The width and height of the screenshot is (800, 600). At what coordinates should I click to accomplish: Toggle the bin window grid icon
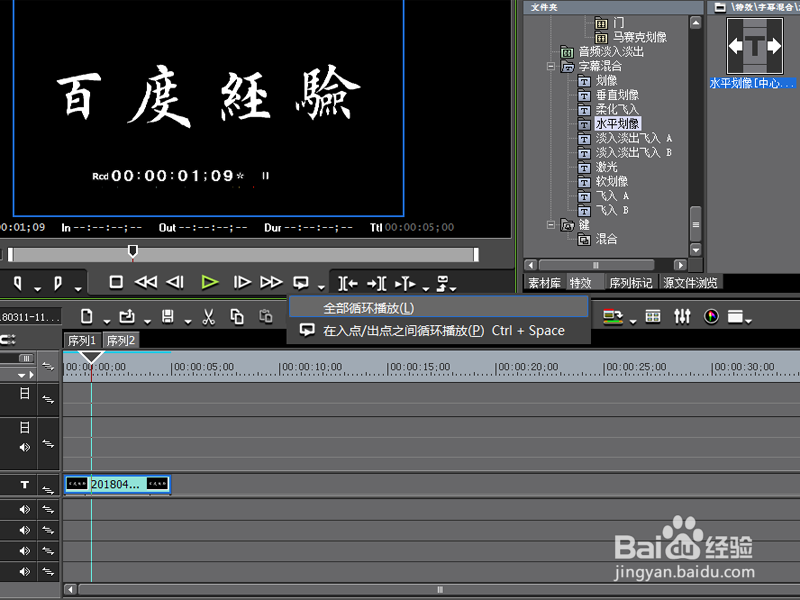tap(653, 317)
